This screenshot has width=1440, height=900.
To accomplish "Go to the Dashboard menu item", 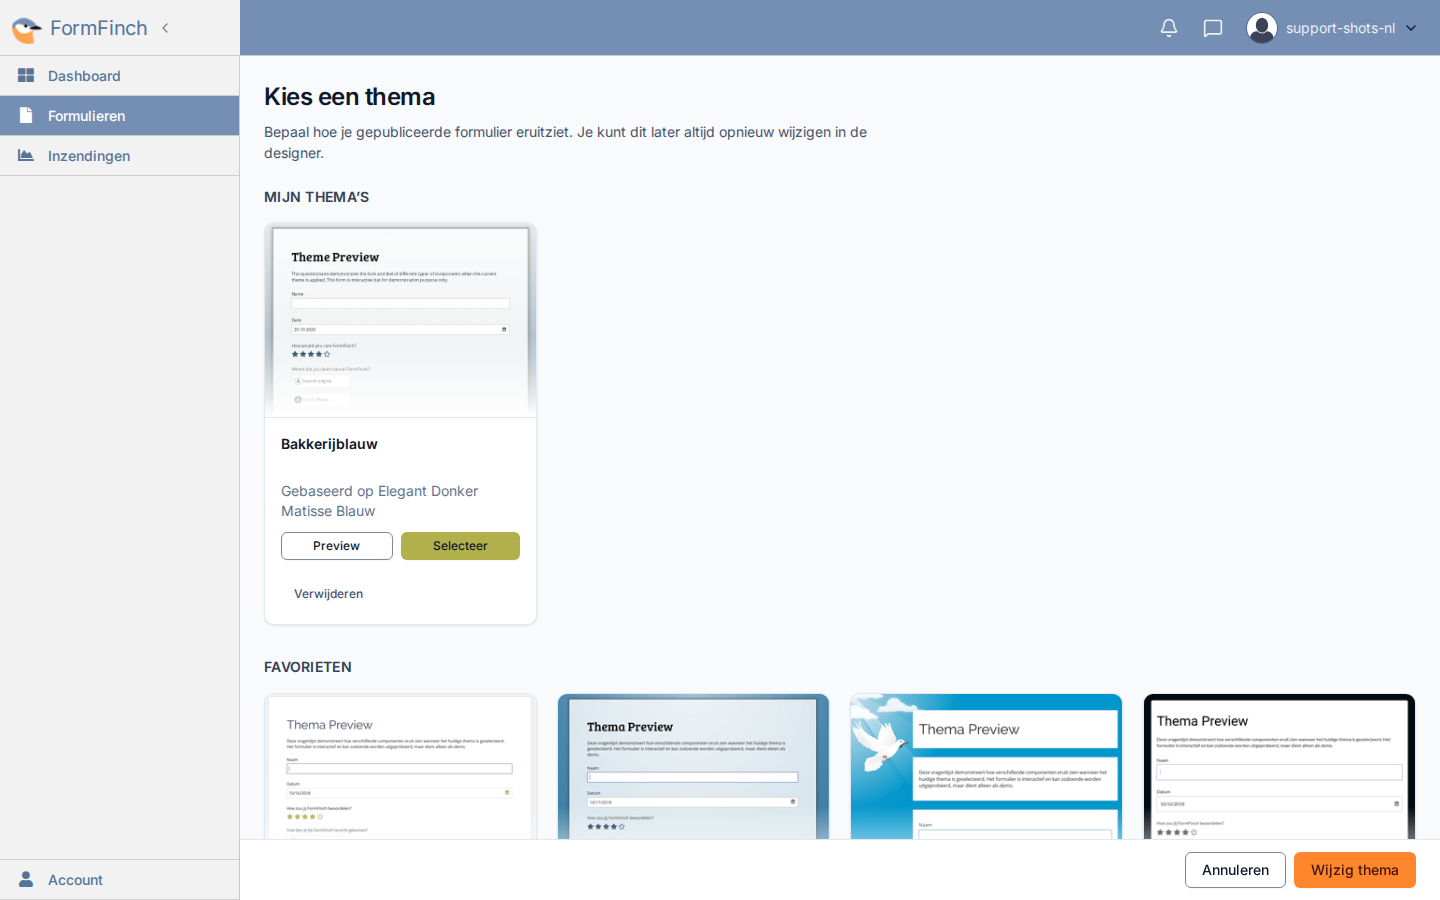I will click(120, 76).
